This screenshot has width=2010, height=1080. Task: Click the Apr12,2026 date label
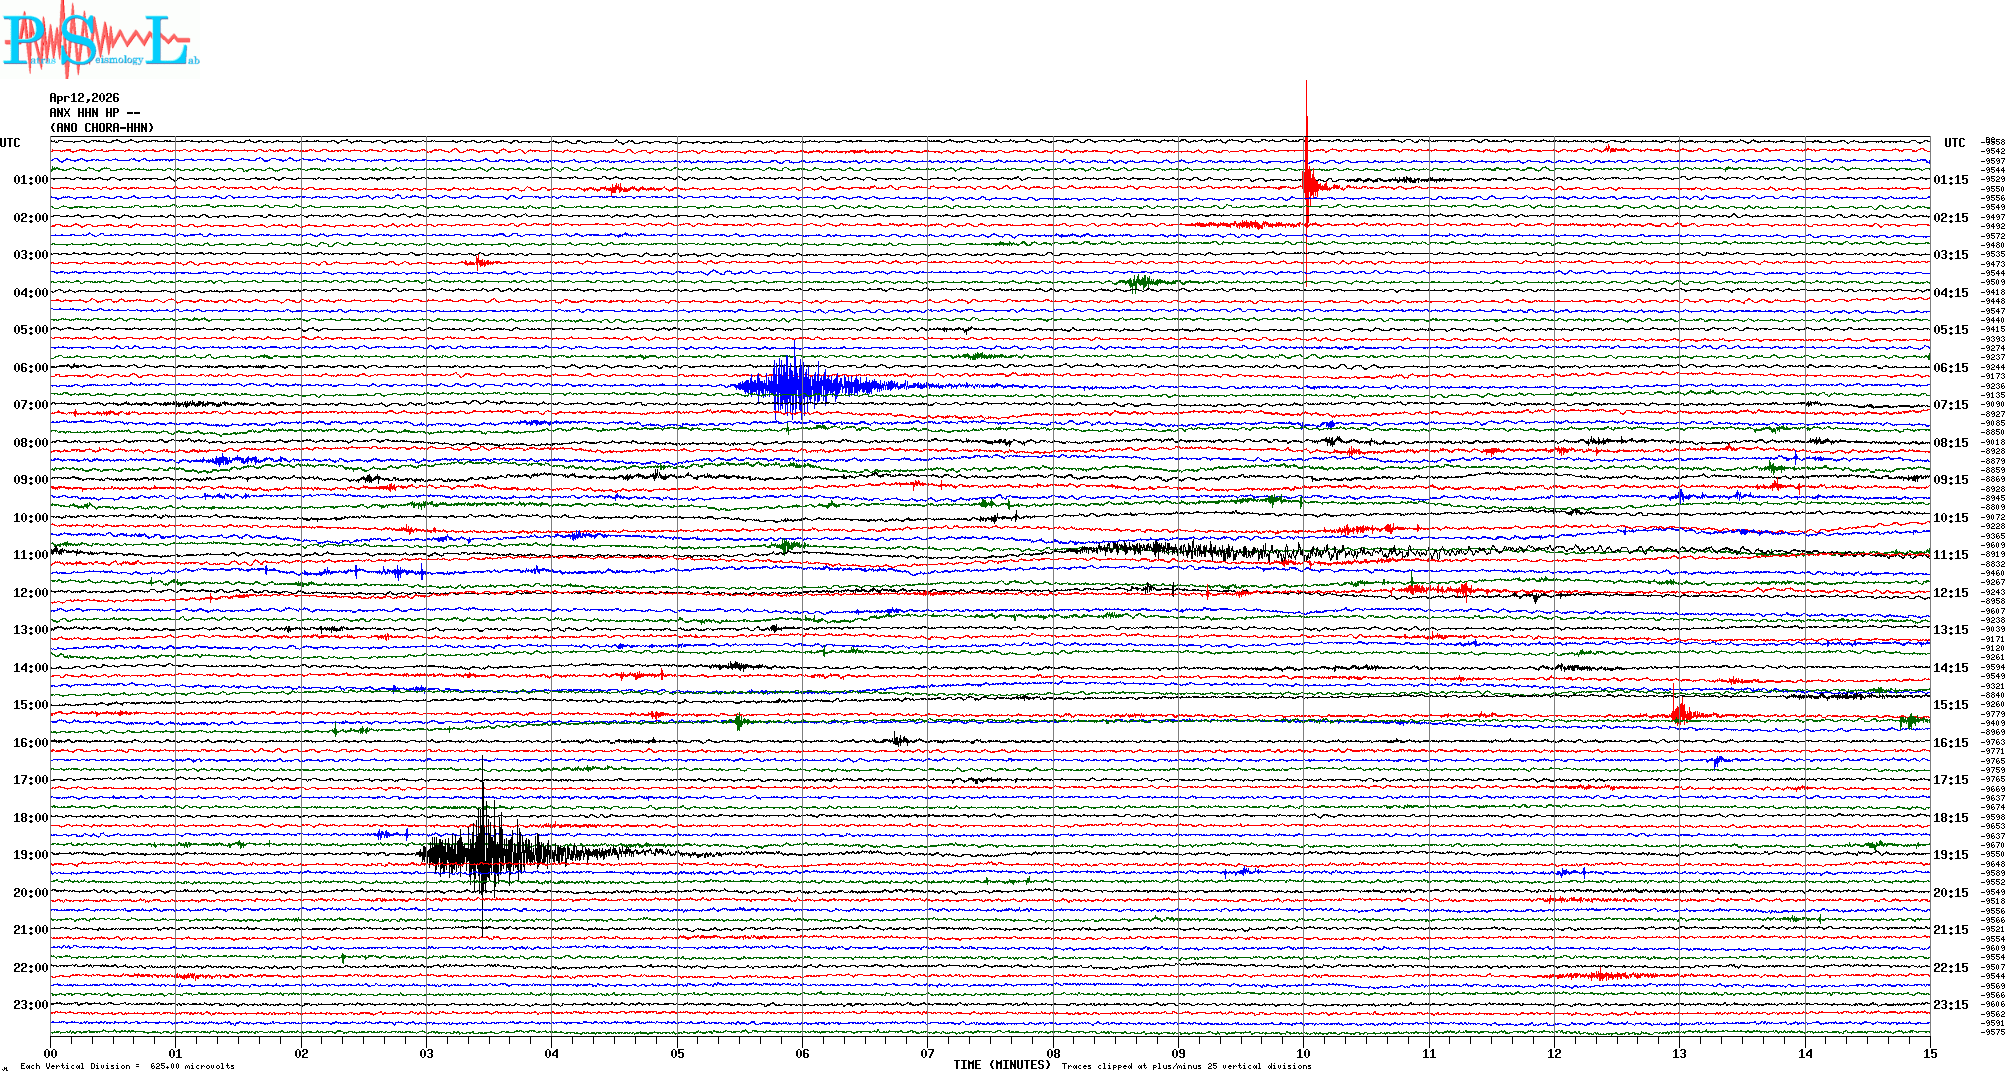(84, 98)
